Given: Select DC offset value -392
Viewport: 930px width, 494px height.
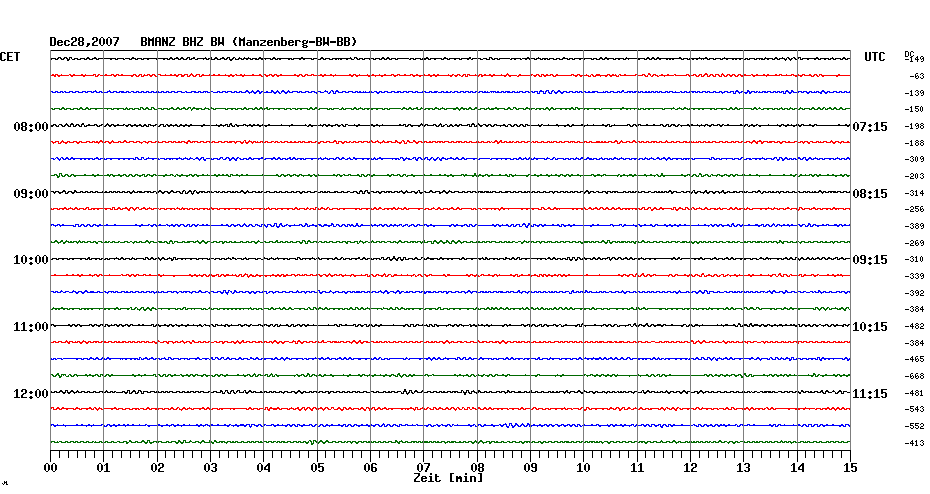Looking at the screenshot, I should coord(914,293).
